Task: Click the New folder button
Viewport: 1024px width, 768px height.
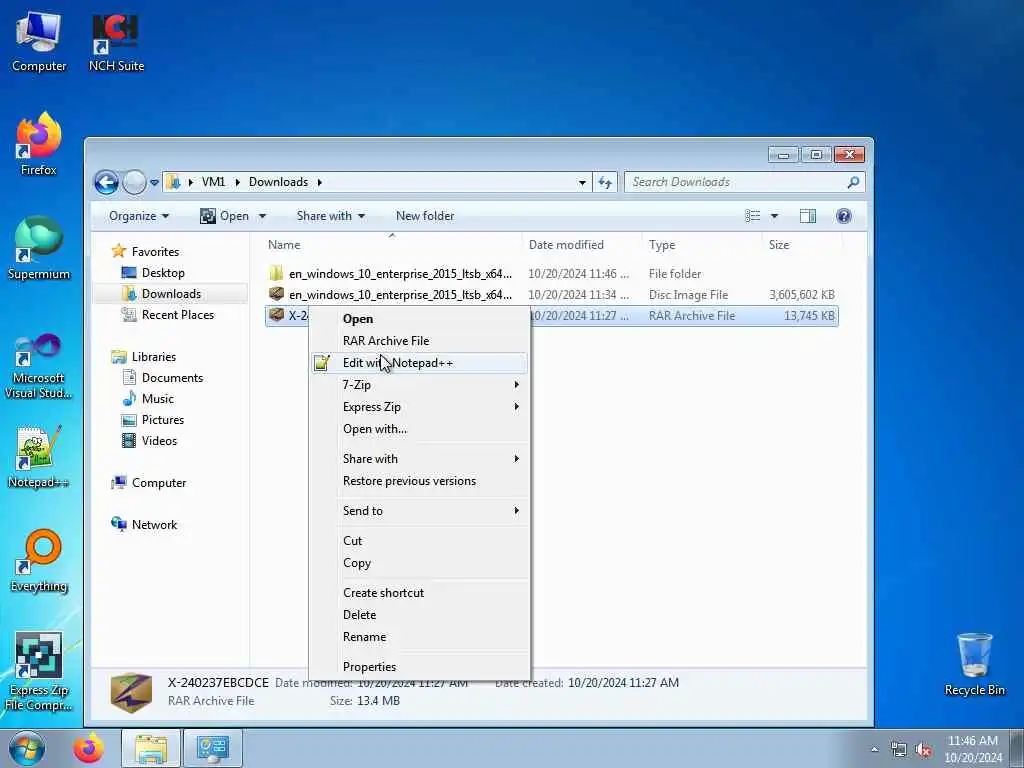Action: (x=424, y=216)
